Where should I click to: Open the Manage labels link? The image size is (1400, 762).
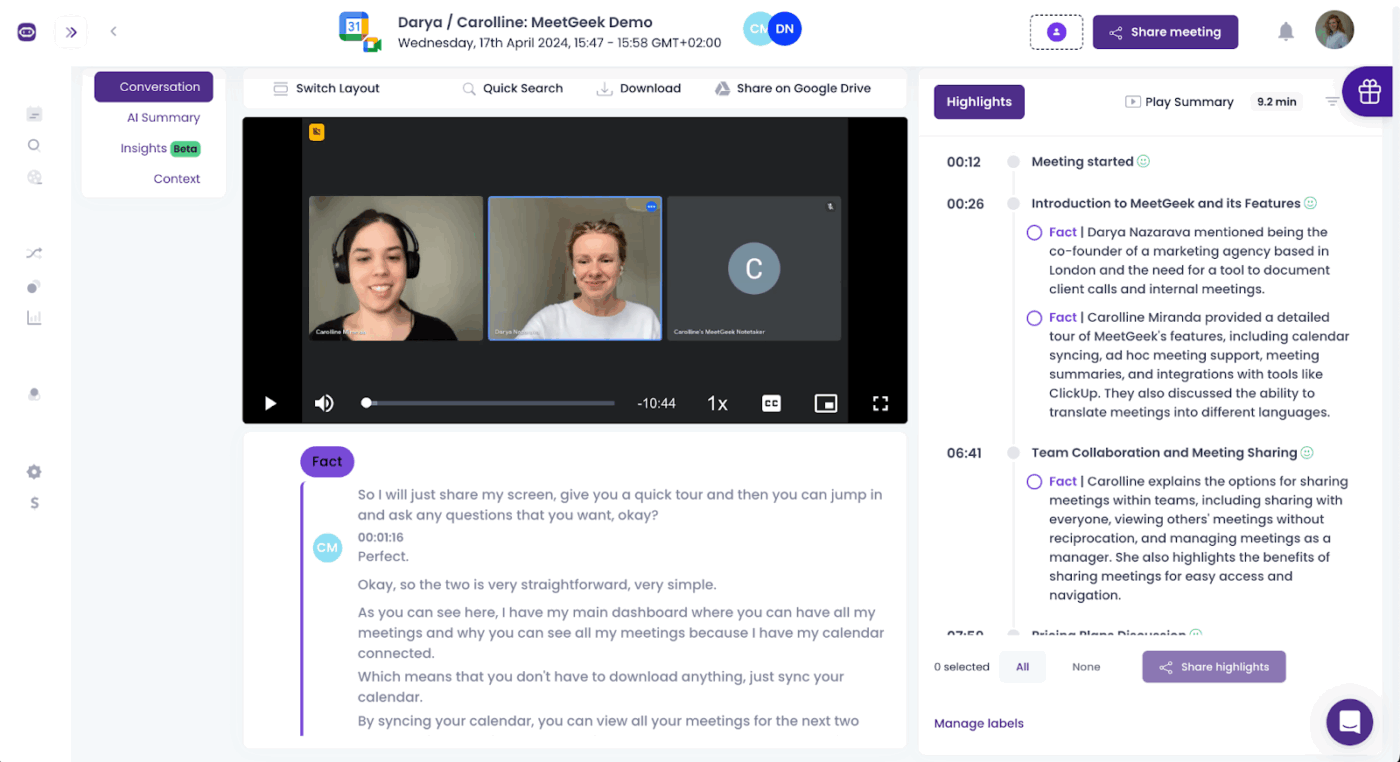pyautogui.click(x=979, y=724)
